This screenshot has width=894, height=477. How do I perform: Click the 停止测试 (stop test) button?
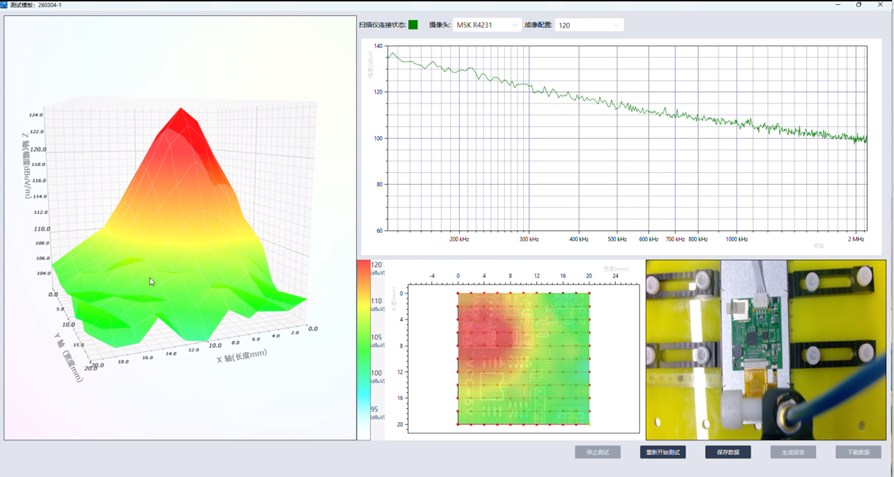tap(597, 452)
